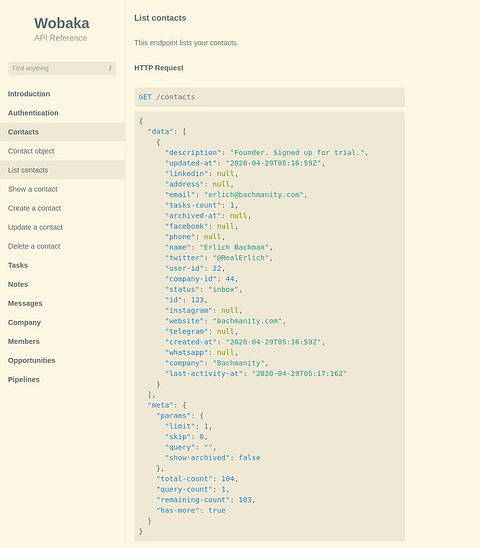Open Create a contact page
Image resolution: width=480 pixels, height=548 pixels.
[34, 208]
